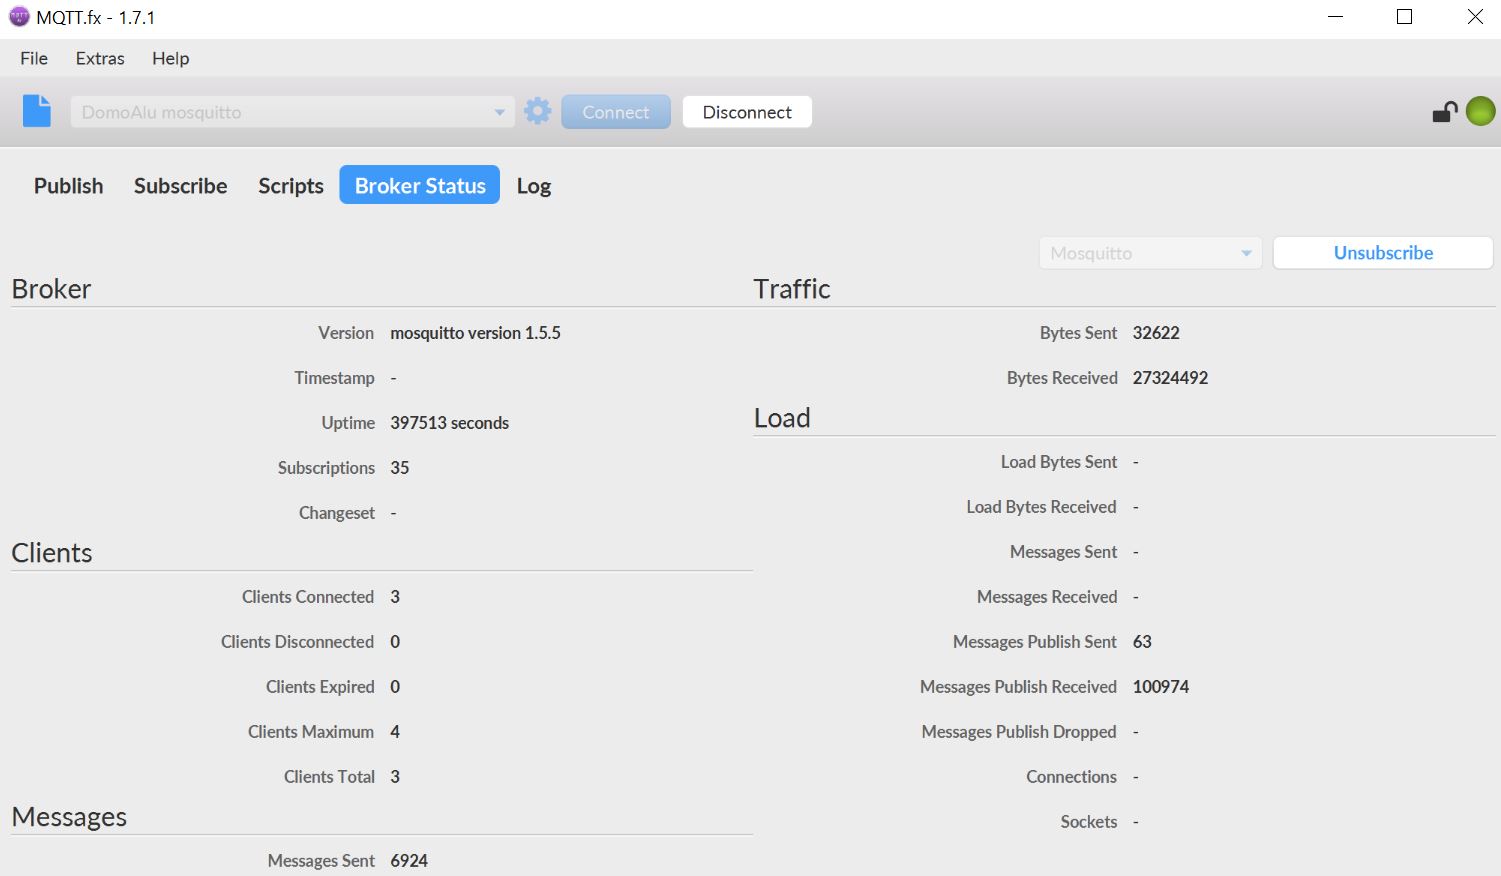Click the Subscriptions value 35
This screenshot has width=1501, height=876.
coord(400,468)
